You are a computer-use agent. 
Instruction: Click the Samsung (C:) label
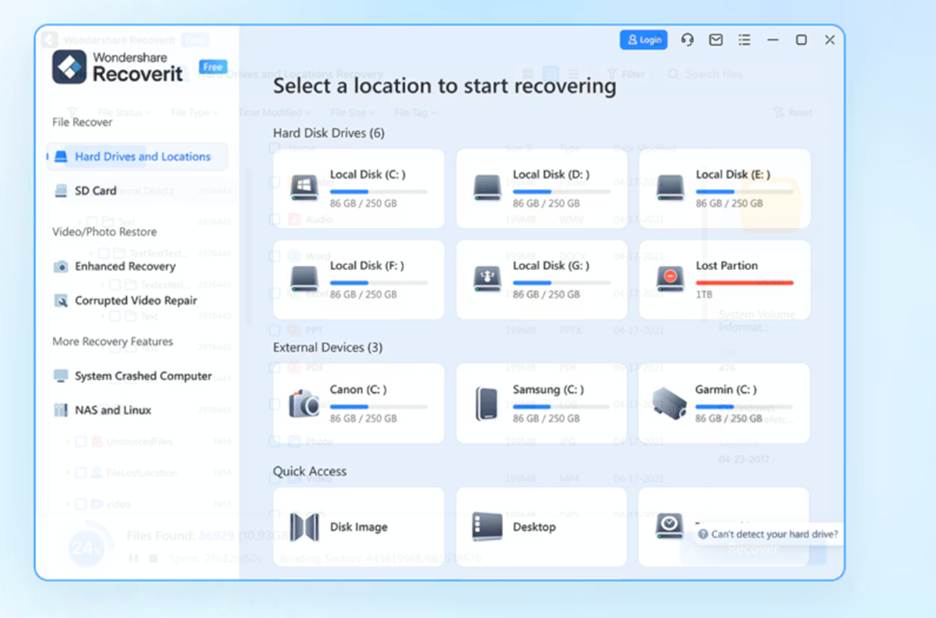pyautogui.click(x=548, y=389)
